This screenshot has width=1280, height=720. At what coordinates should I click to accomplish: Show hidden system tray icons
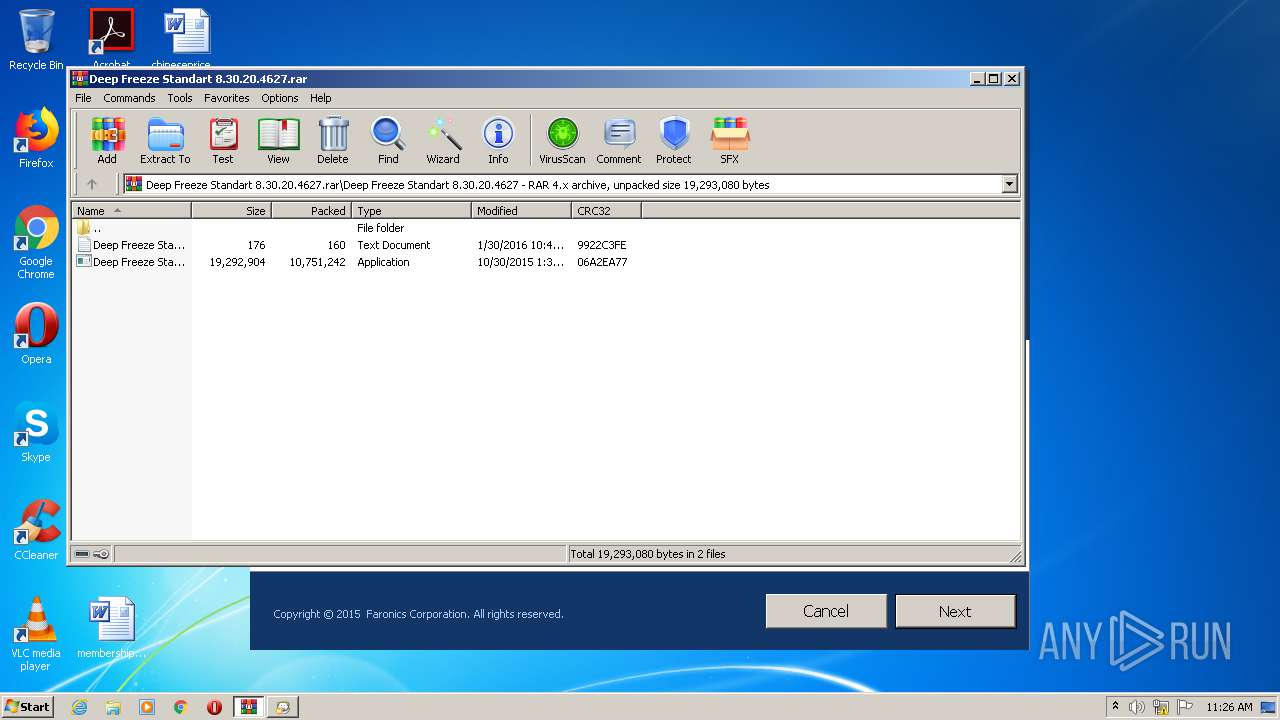pos(1115,706)
